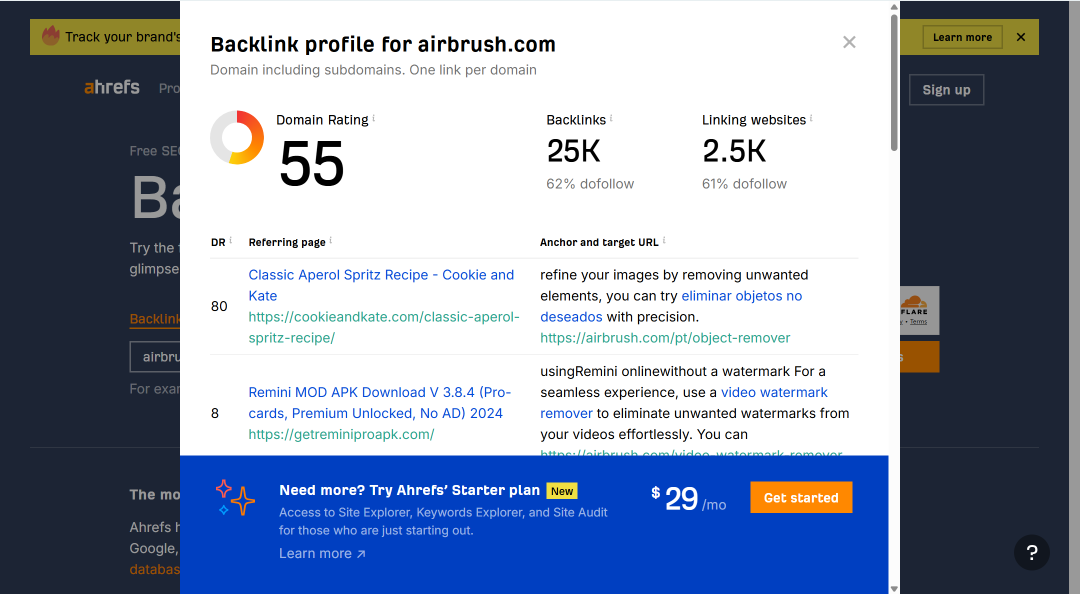
Task: Click the ahrefs logo
Action: point(112,88)
